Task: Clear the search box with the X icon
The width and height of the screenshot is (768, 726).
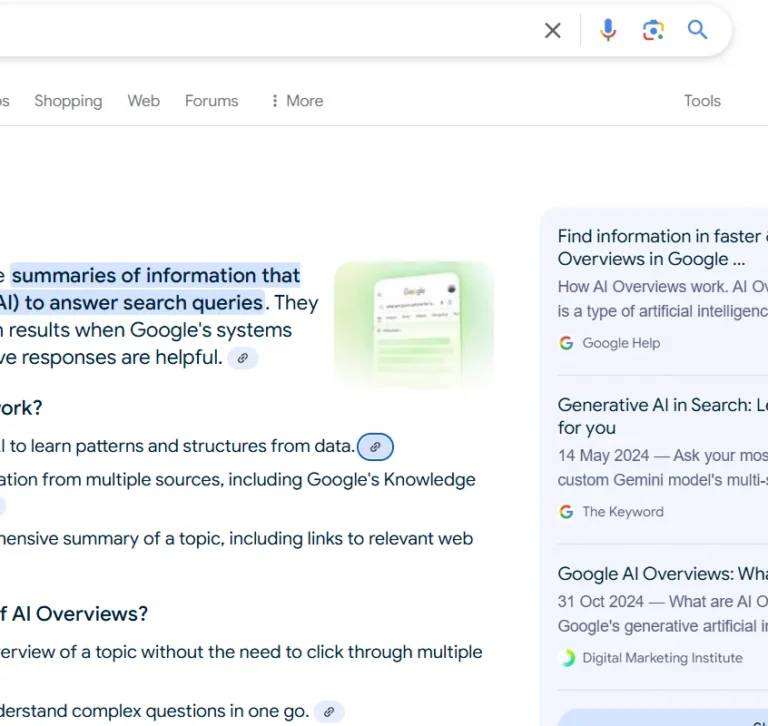Action: [552, 30]
